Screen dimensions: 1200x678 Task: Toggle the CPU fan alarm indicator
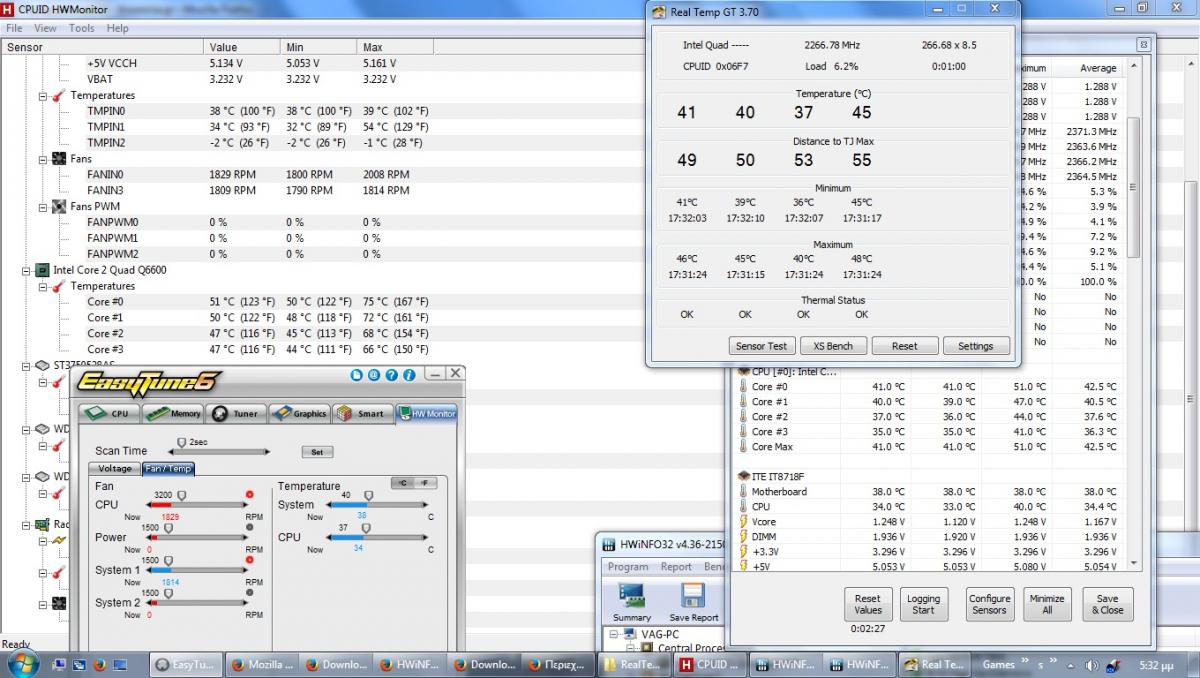point(249,494)
